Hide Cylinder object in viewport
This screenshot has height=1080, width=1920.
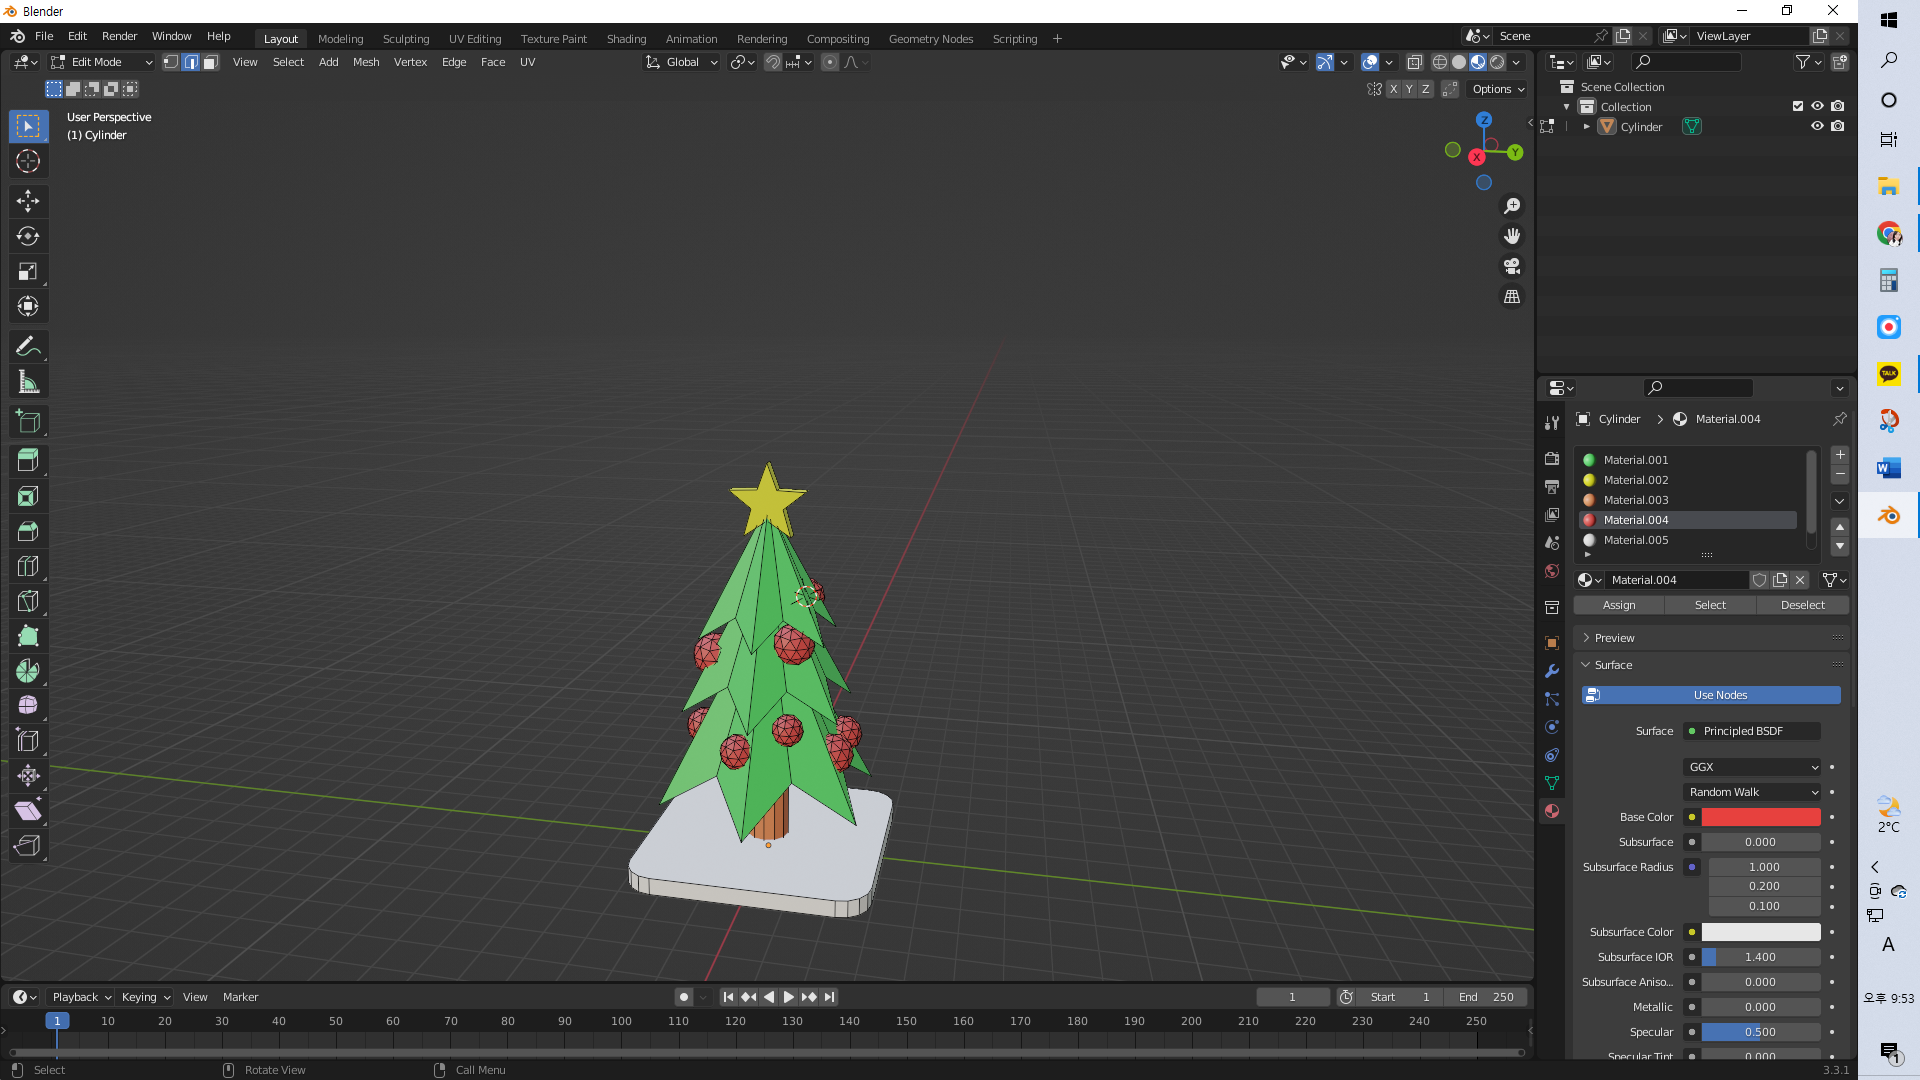[x=1817, y=127]
